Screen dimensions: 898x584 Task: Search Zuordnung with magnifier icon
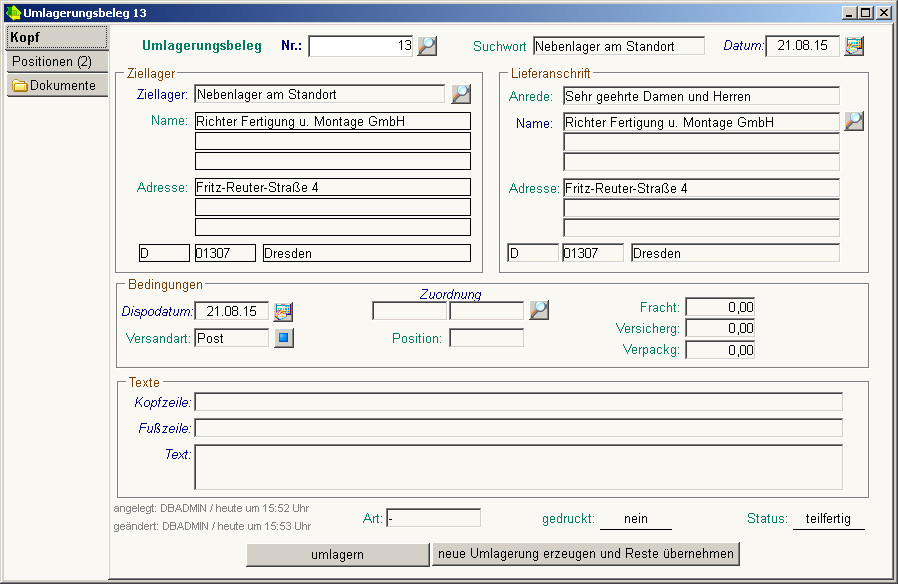539,310
